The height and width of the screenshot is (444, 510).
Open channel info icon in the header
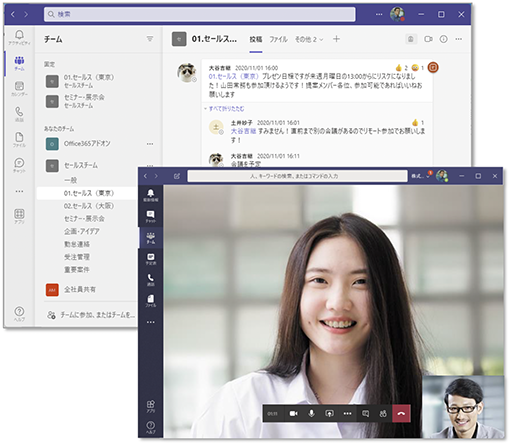click(443, 39)
